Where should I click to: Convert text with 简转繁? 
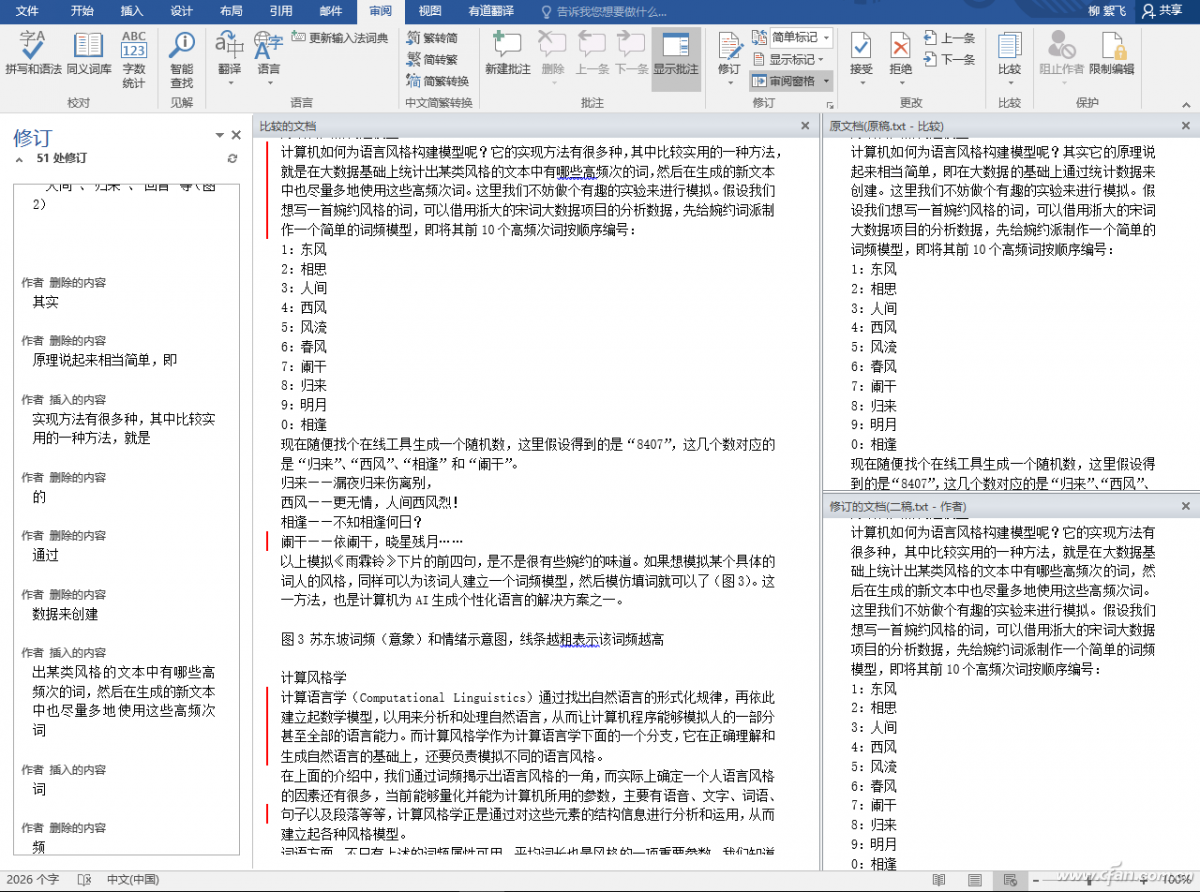432,60
